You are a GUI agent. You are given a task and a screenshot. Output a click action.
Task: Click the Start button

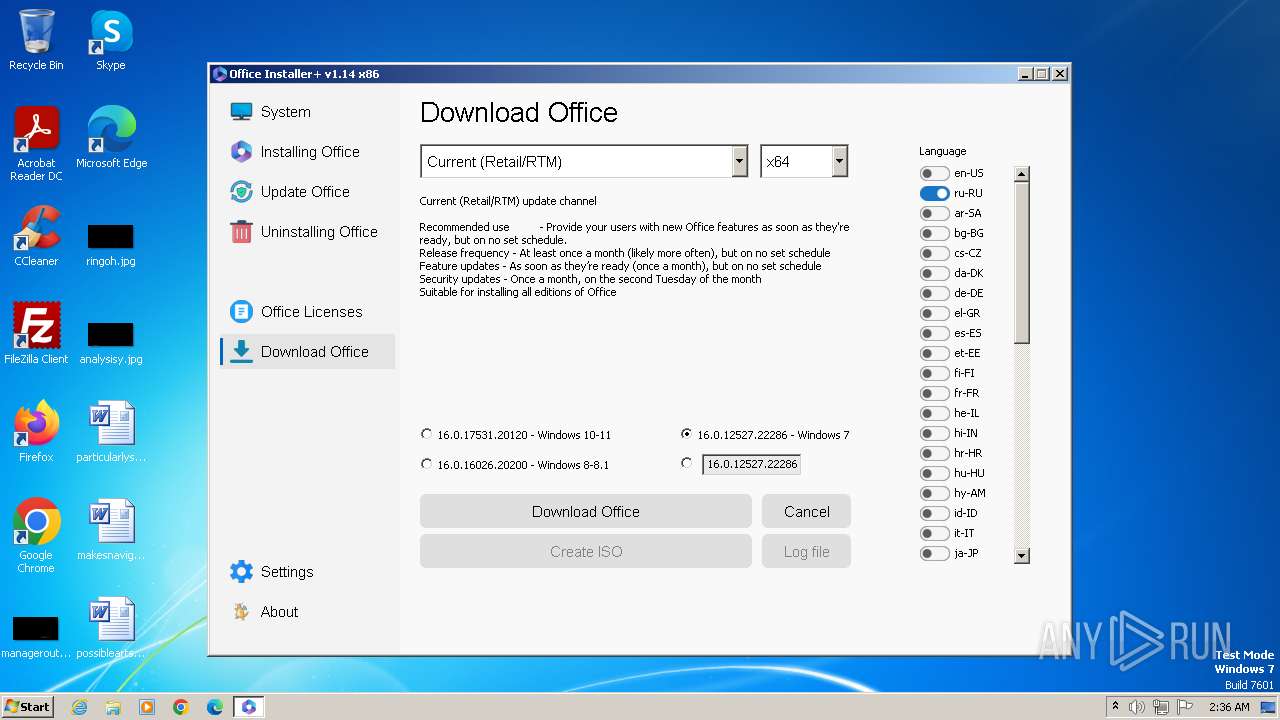(x=28, y=707)
